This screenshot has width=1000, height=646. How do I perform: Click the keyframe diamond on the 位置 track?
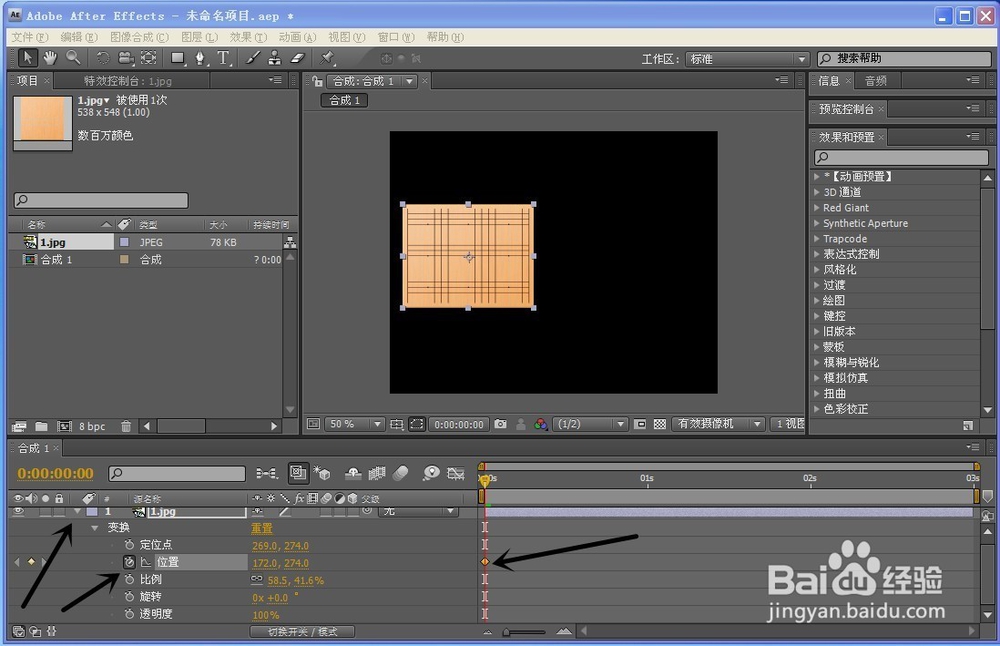485,561
